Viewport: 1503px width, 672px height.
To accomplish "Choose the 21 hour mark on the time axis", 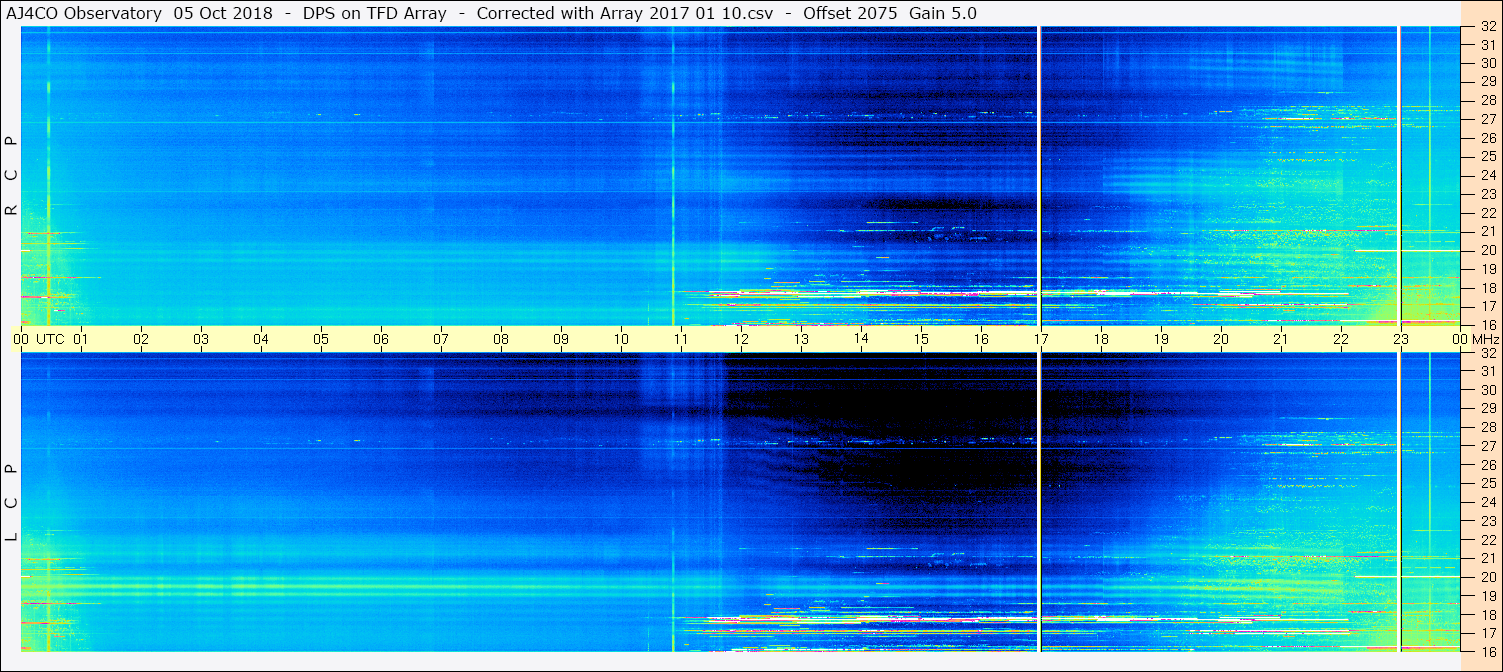I will point(1281,339).
